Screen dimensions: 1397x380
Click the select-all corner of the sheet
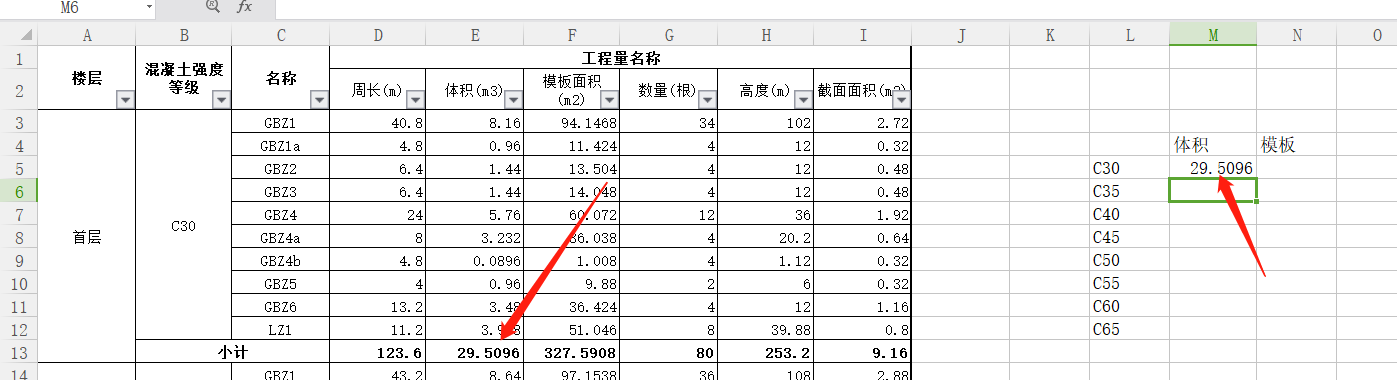18,35
